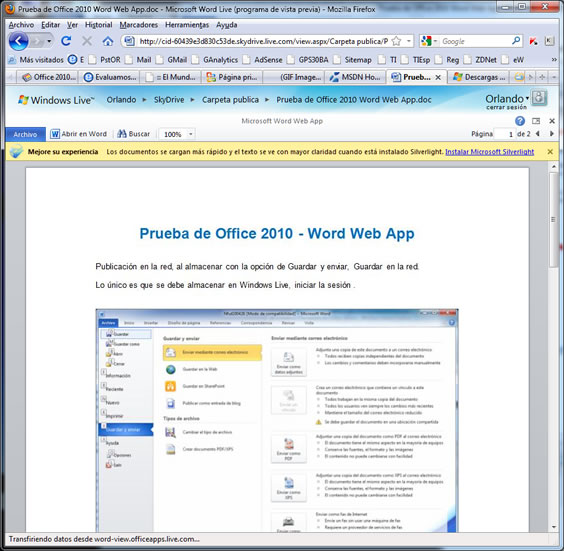
Task: Open the ZDNet bookmark
Action: (481, 60)
